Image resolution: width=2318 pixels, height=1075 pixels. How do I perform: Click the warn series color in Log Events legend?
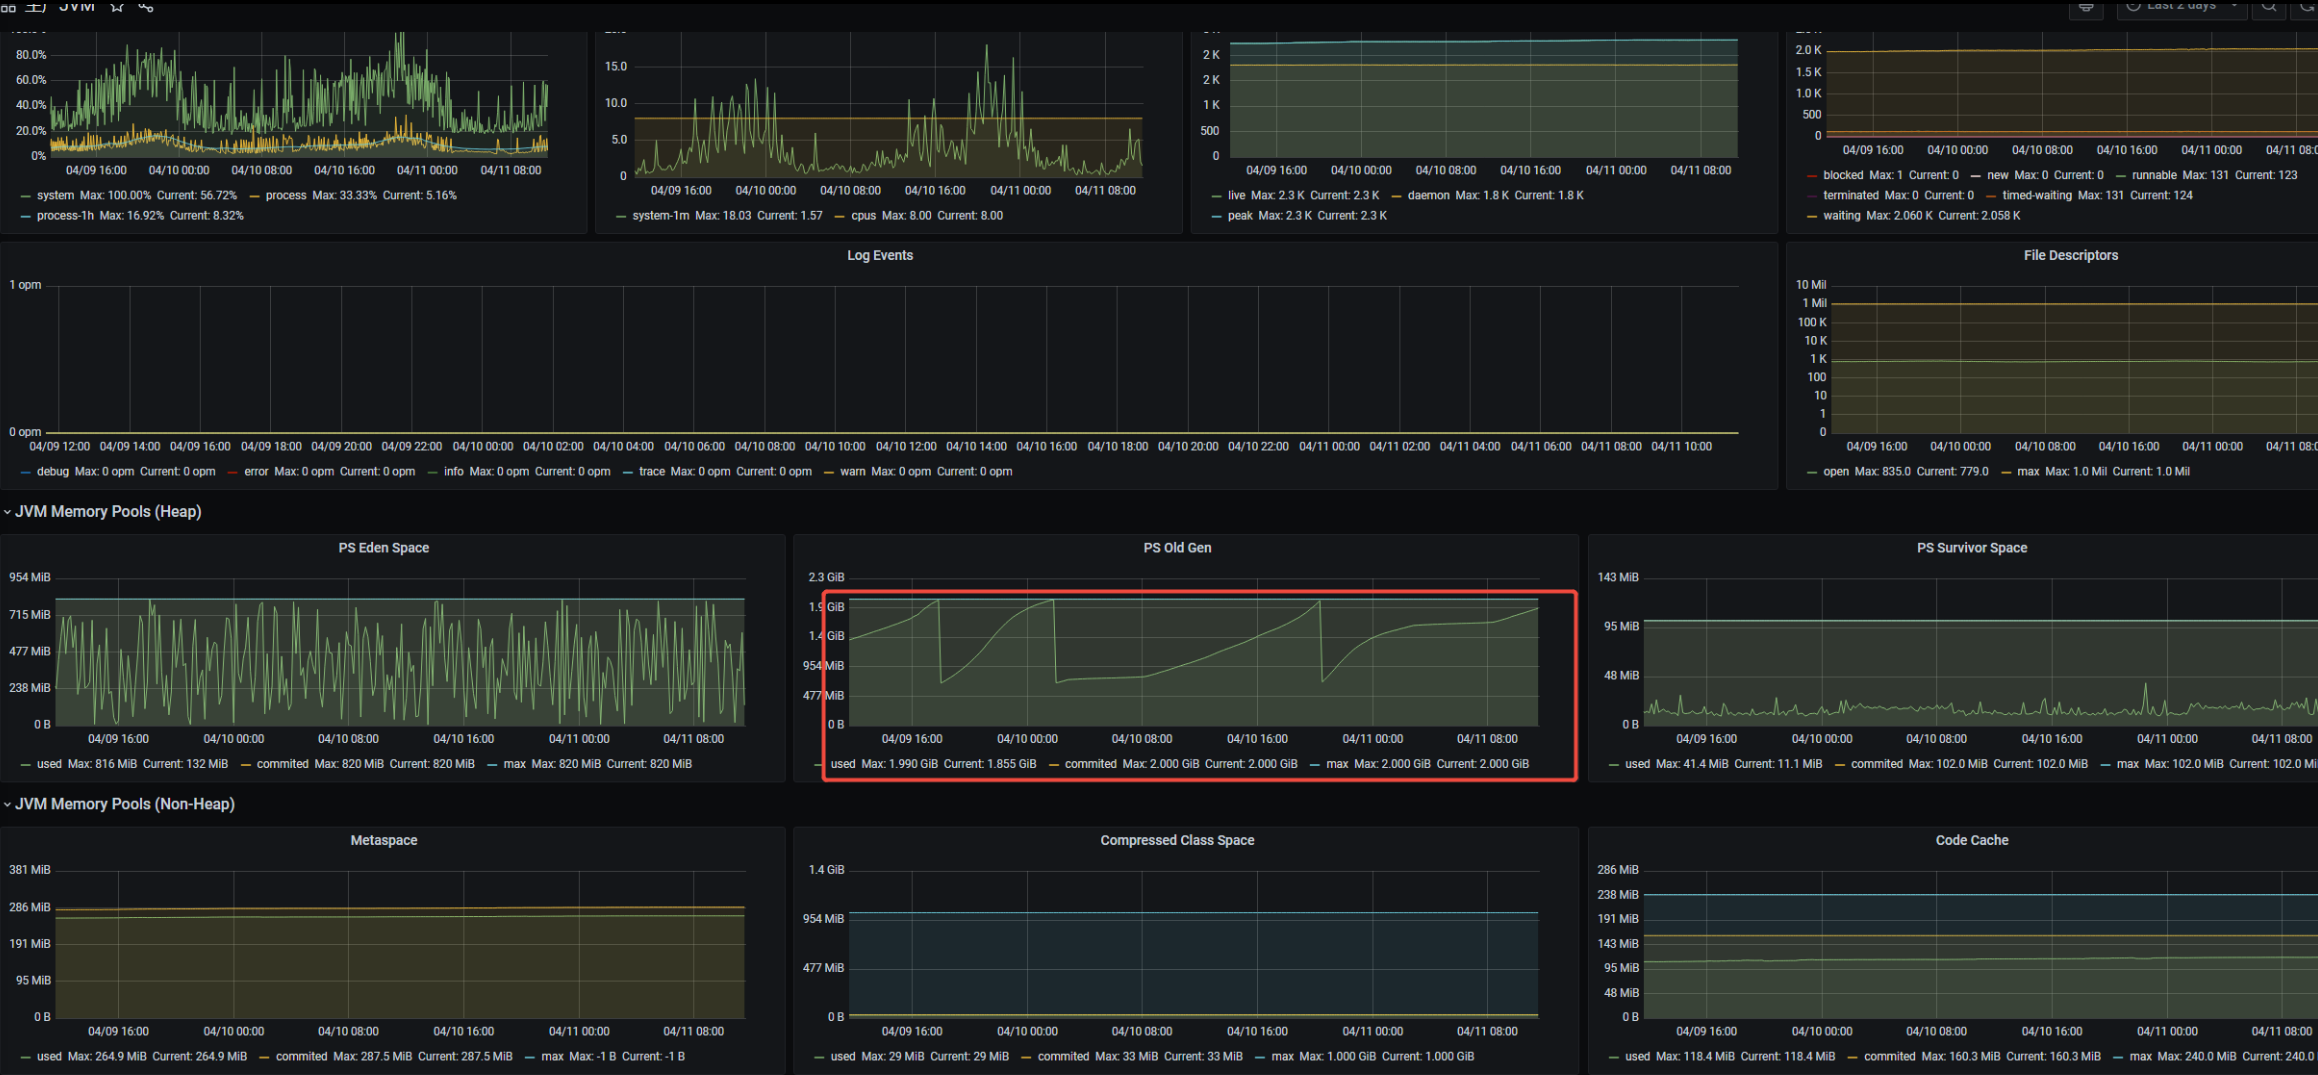[x=829, y=472]
